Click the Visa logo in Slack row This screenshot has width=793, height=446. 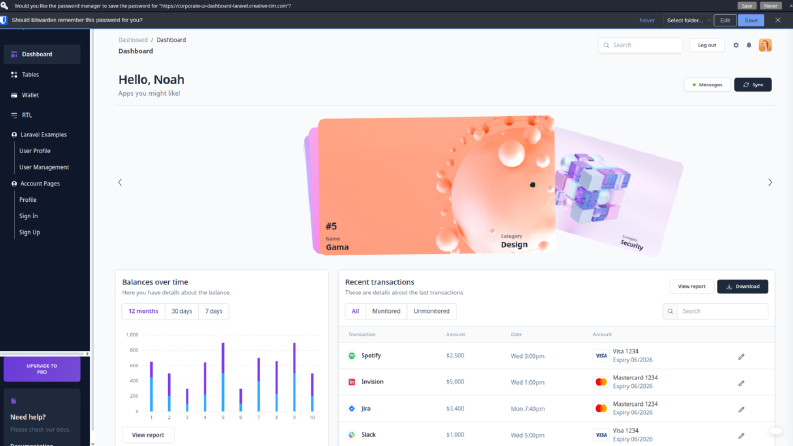pos(601,434)
